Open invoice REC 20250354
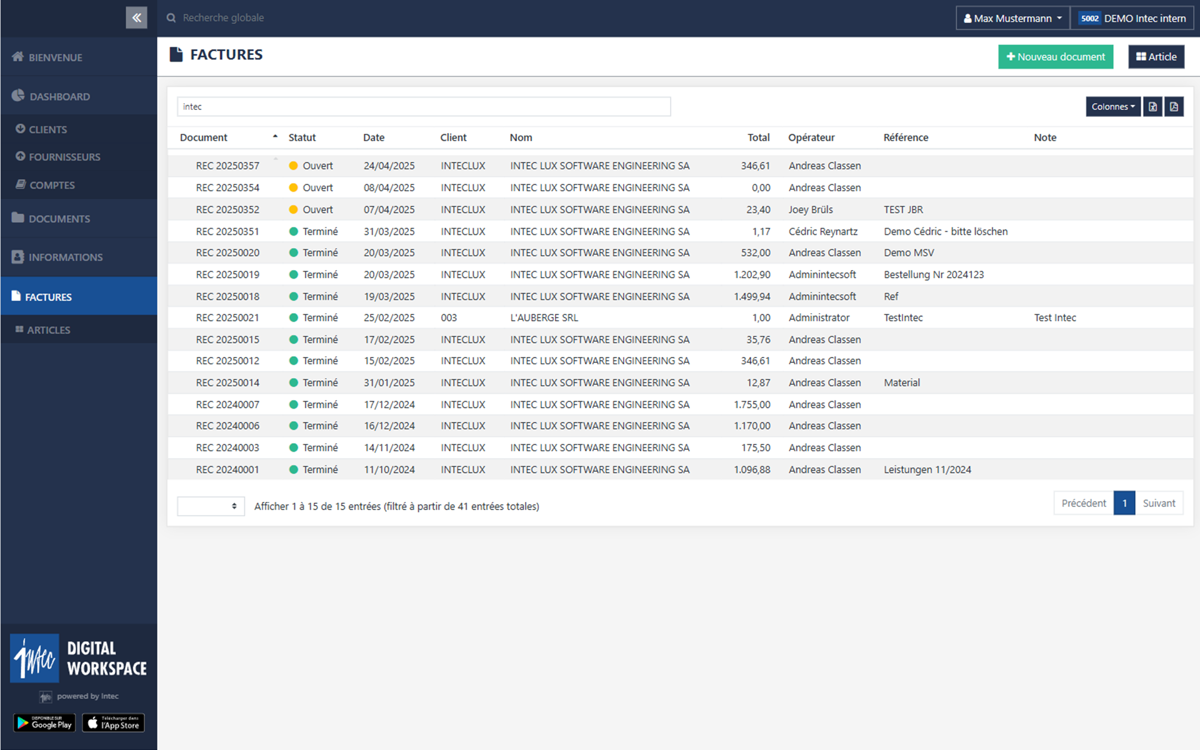Image resolution: width=1200 pixels, height=750 pixels. click(227, 188)
